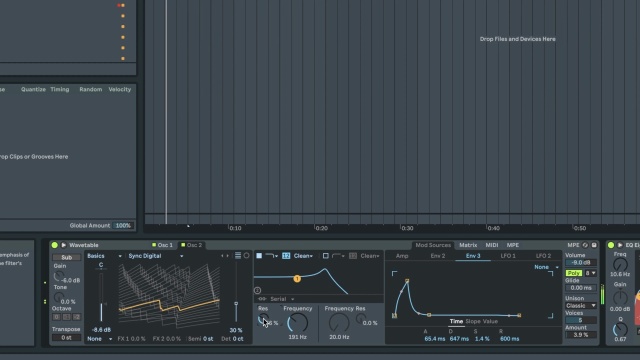
Task: Click the wavetable position slider at 30 %
Action: click(x=236, y=303)
